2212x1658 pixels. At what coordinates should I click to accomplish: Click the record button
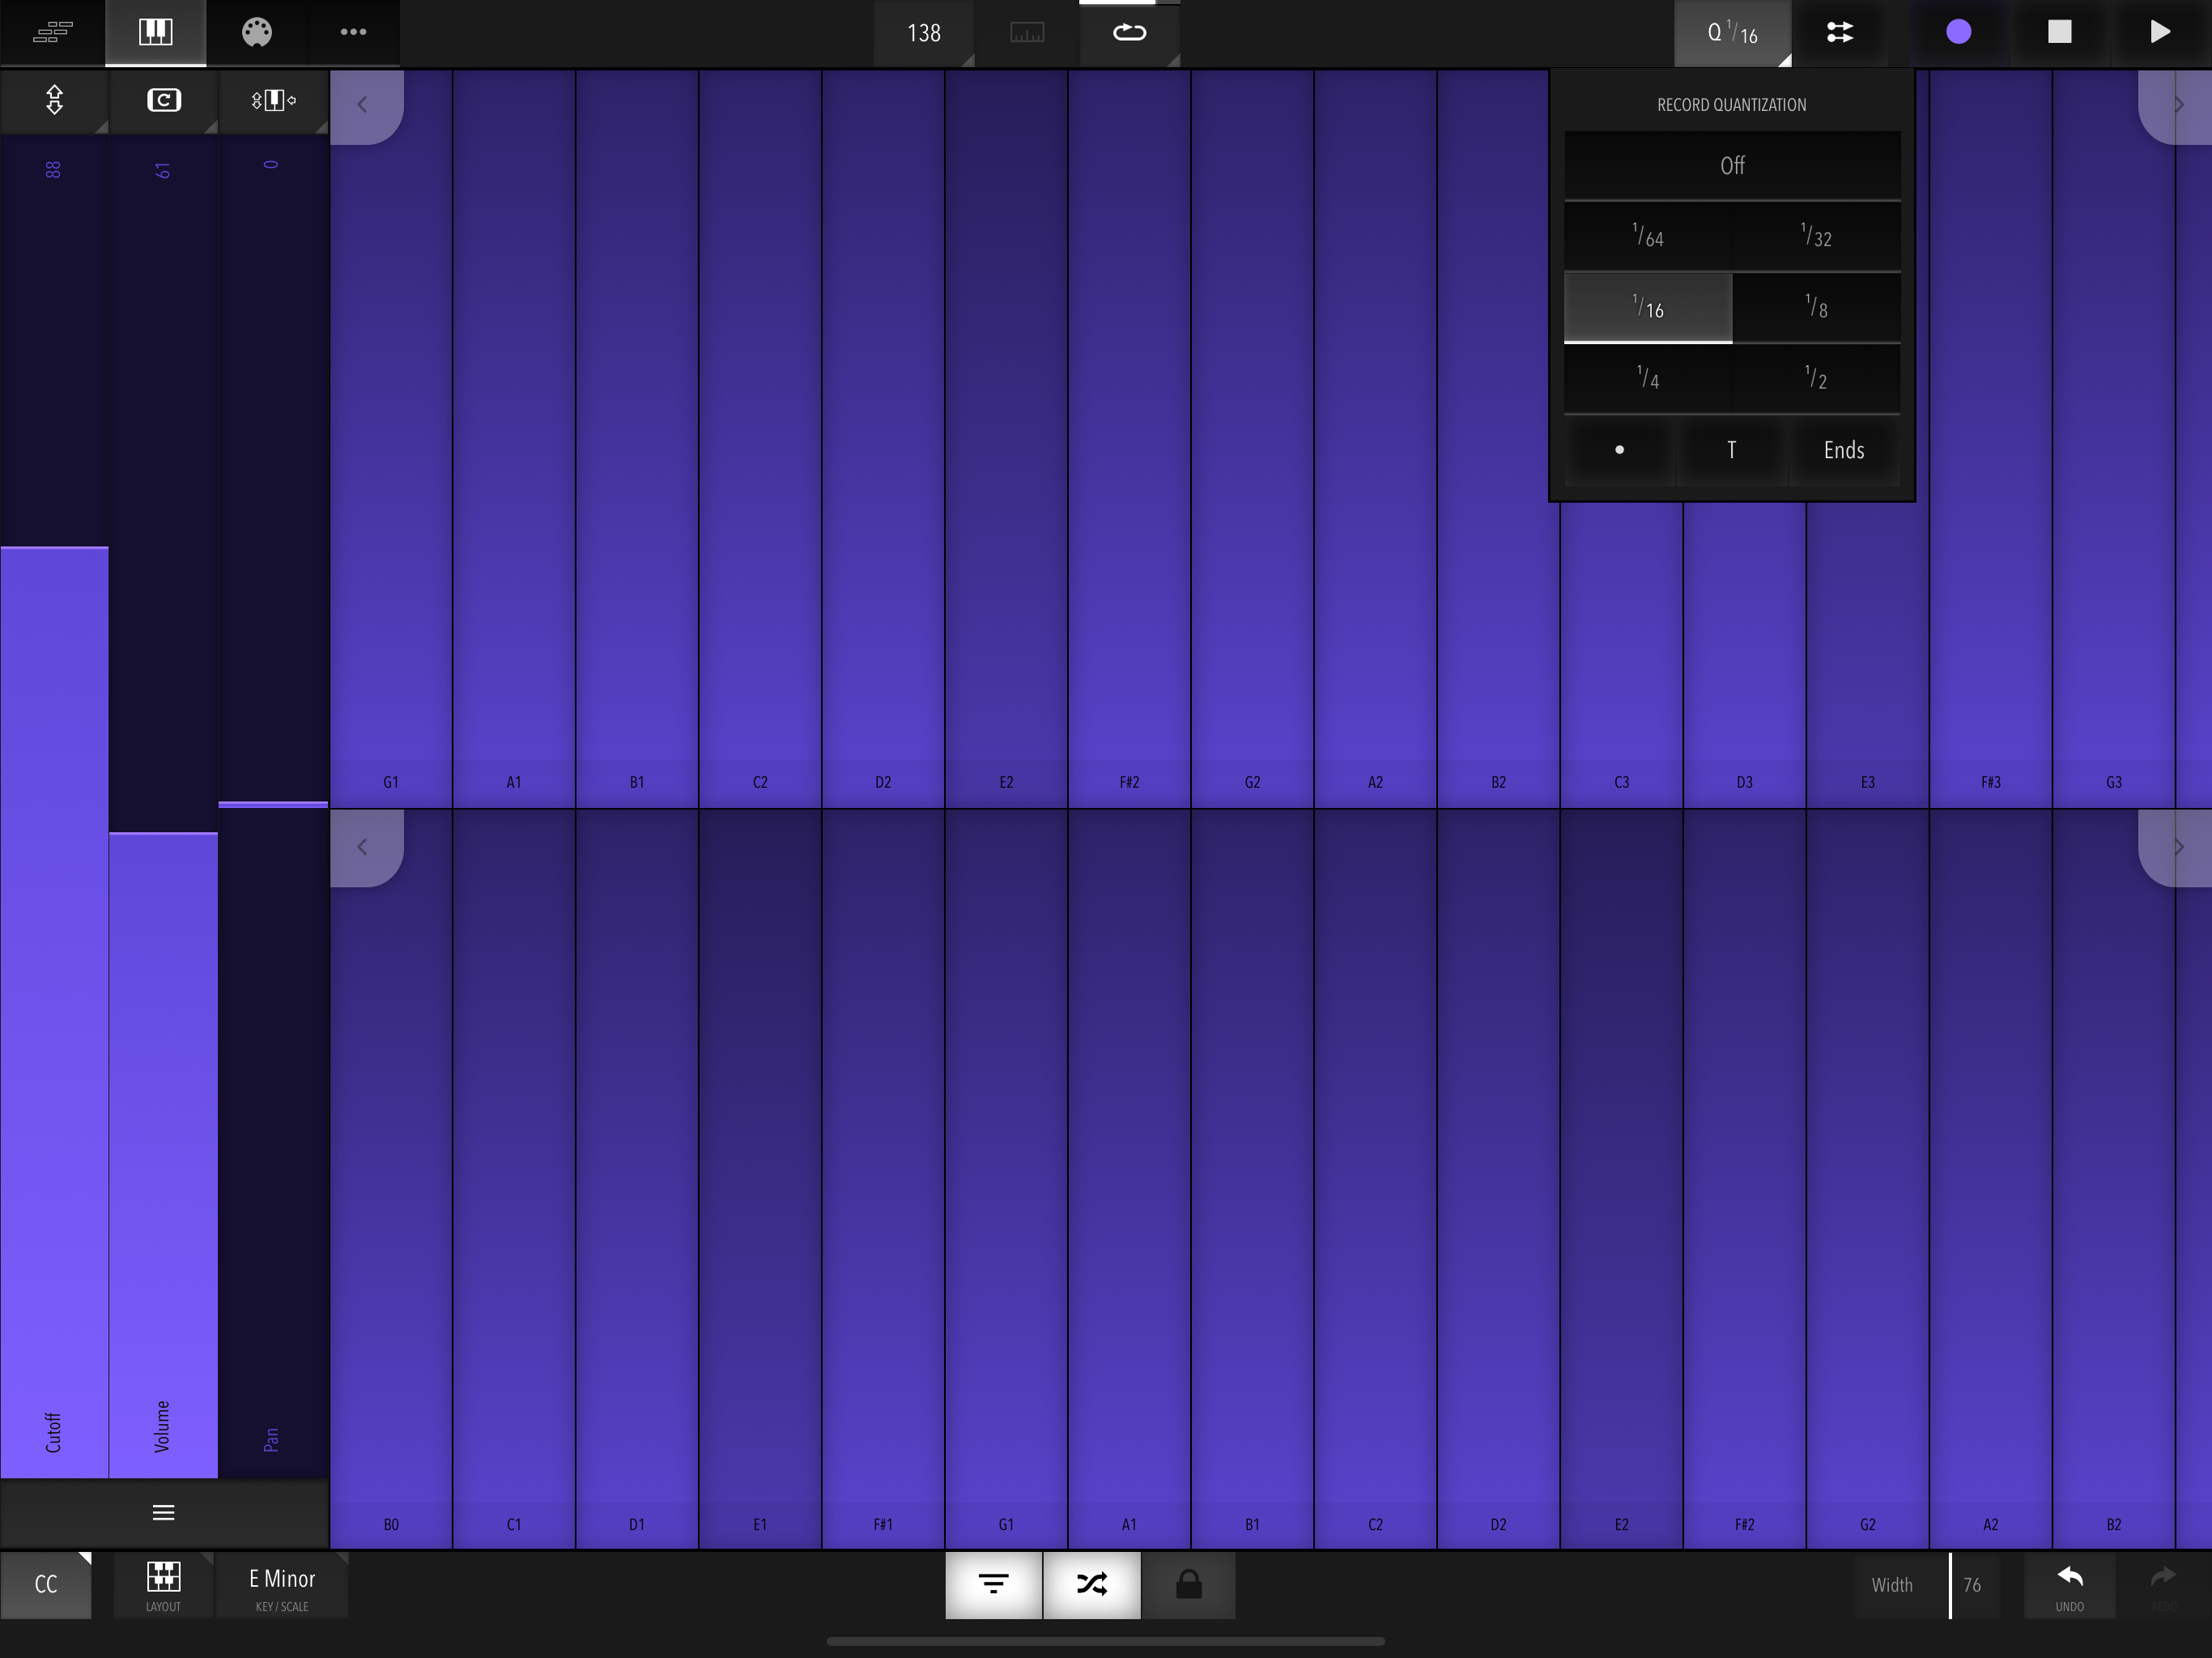coord(1958,32)
